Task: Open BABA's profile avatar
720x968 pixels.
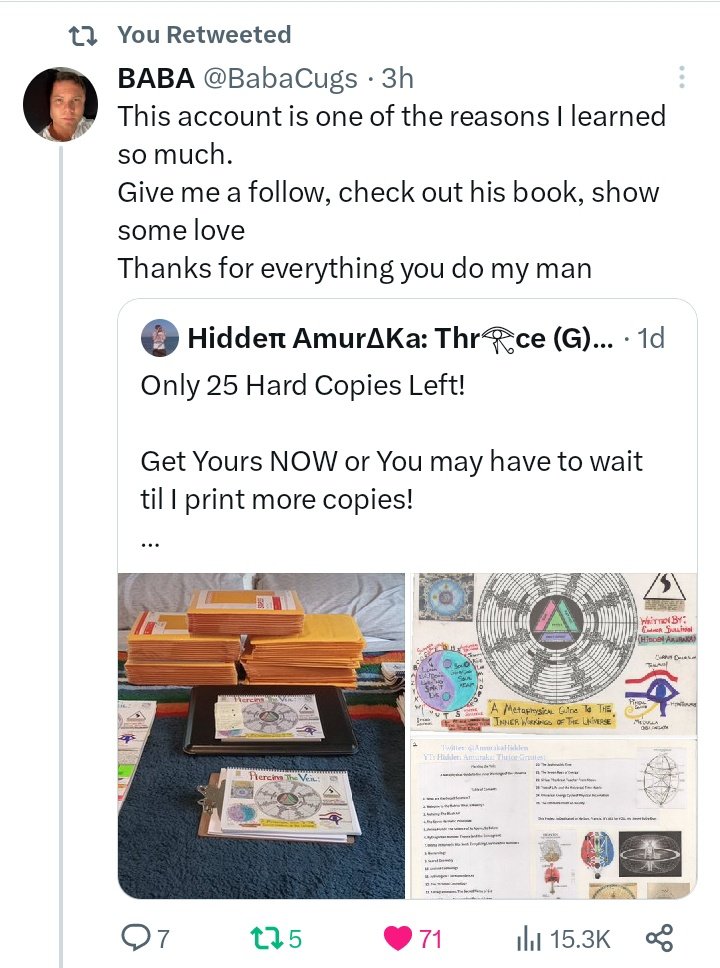Action: 61,104
